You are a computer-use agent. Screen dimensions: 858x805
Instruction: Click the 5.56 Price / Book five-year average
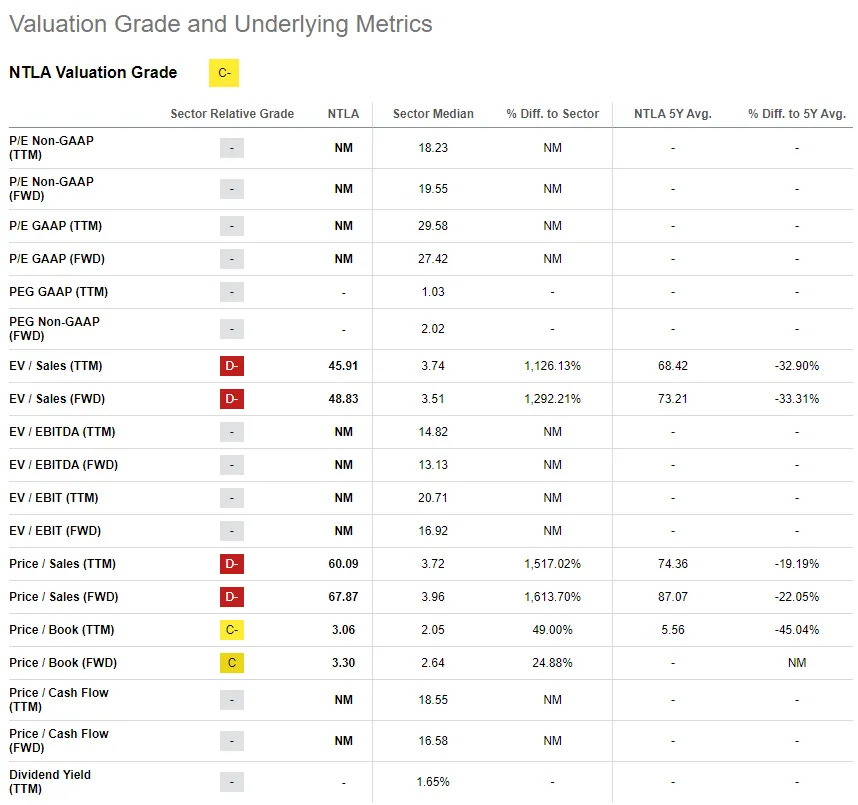pyautogui.click(x=673, y=630)
